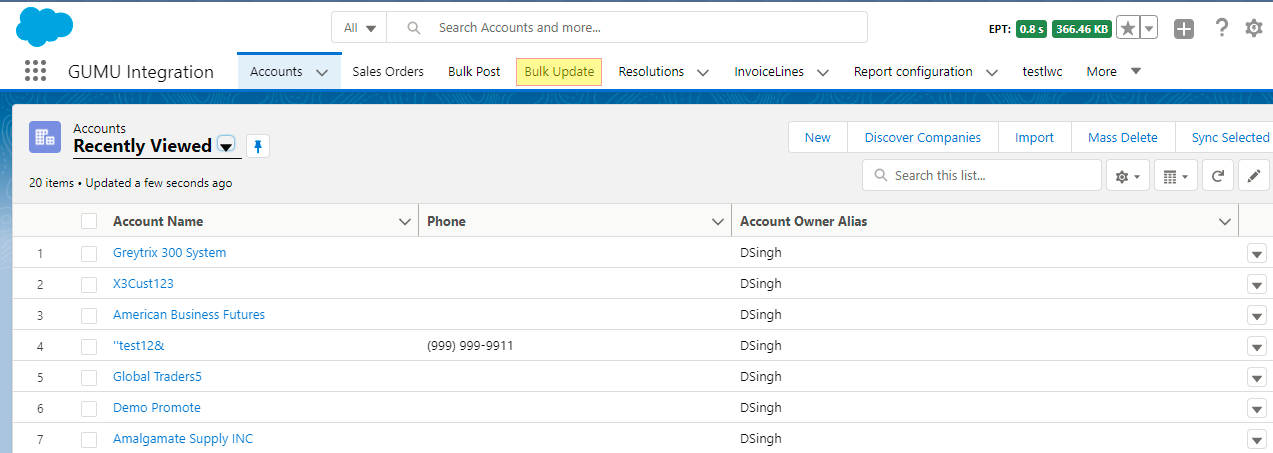Click the EPT 0.8 s indicator
This screenshot has height=453, width=1273.
[1031, 29]
